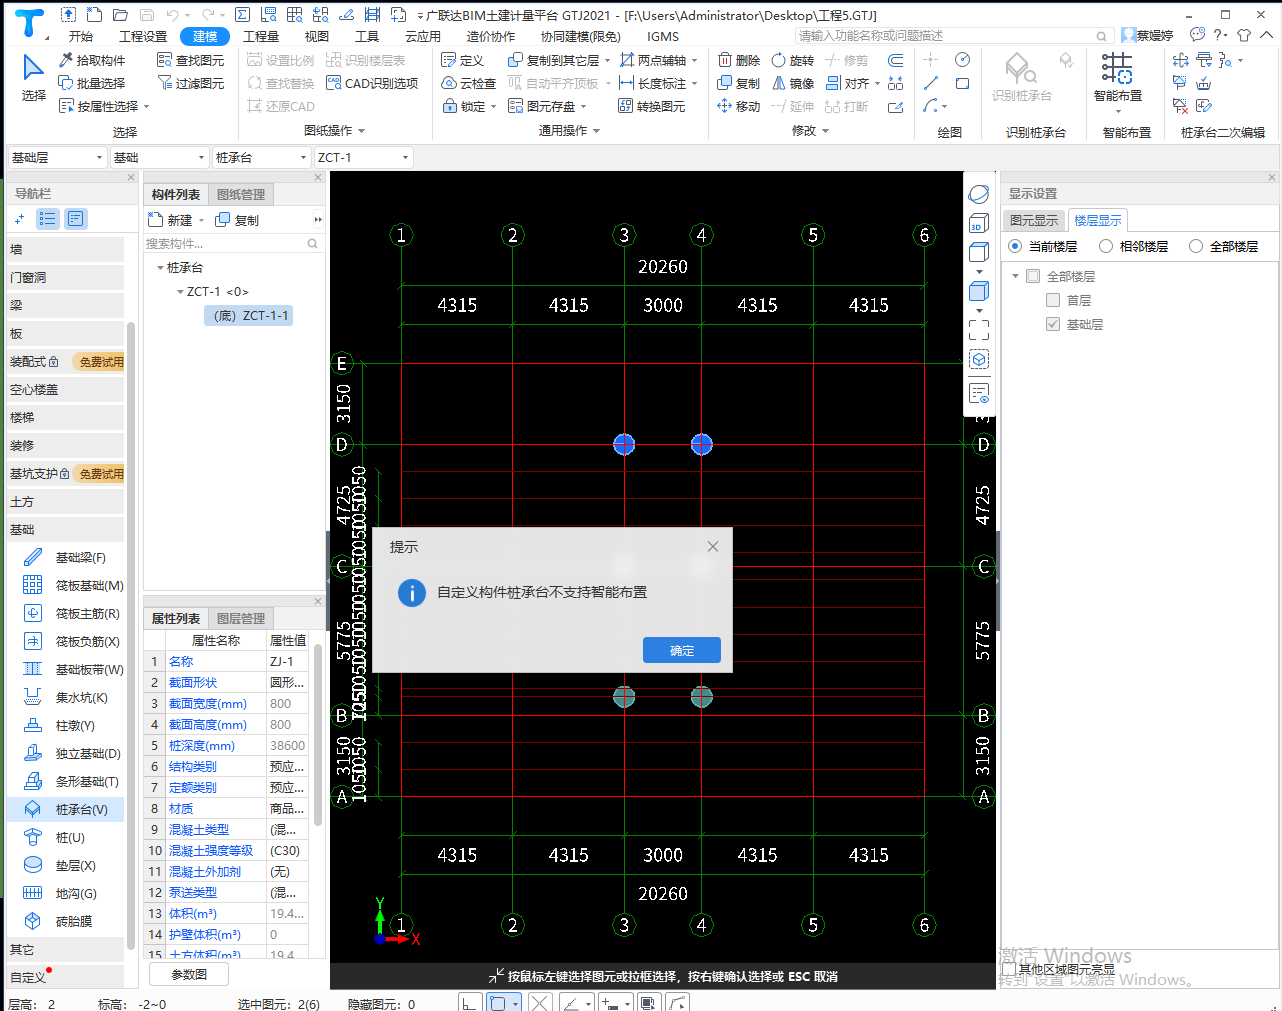Click 两点辅轴 tool

click(x=658, y=60)
